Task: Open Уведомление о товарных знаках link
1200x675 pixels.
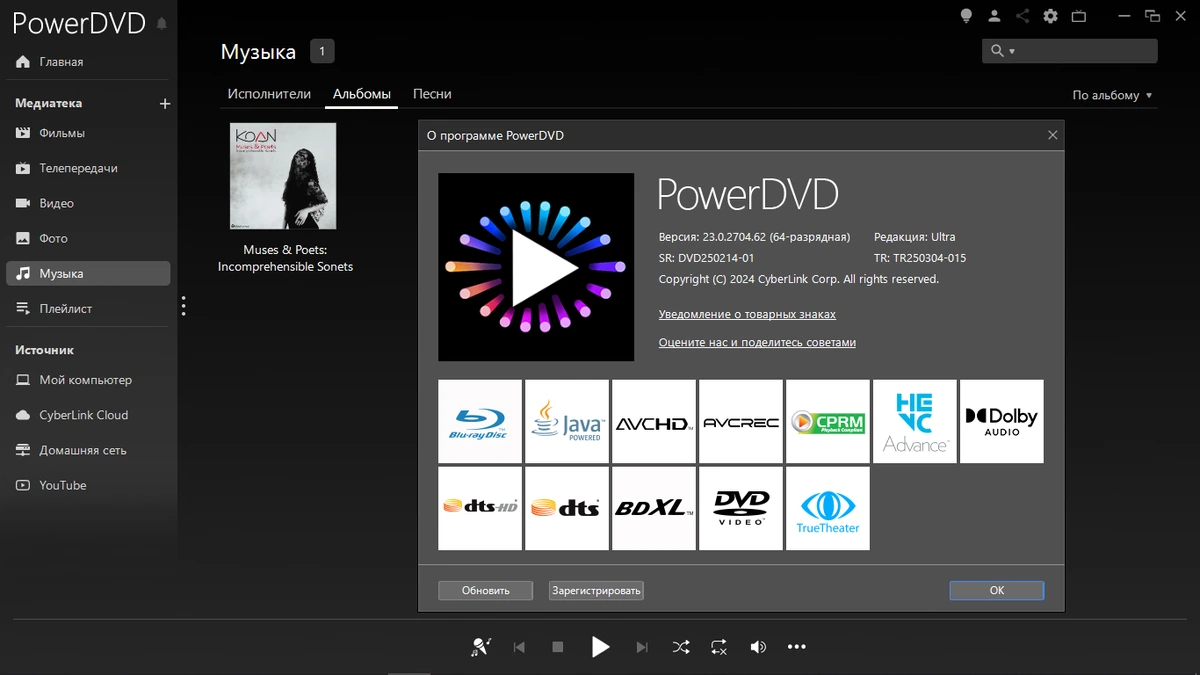Action: tap(747, 314)
